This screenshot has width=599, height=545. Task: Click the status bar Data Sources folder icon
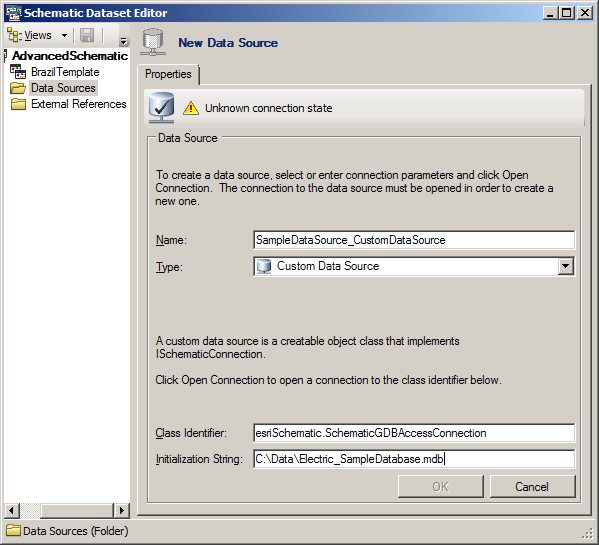click(13, 530)
